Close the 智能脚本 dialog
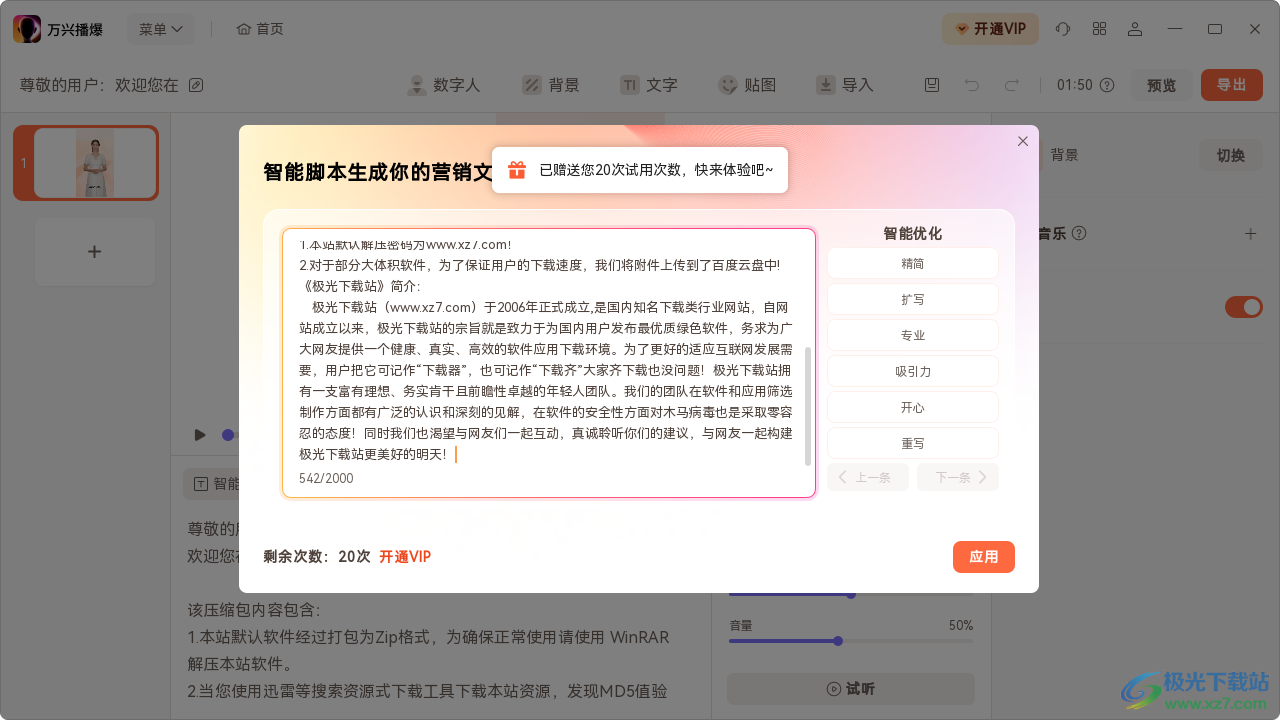 click(1023, 141)
